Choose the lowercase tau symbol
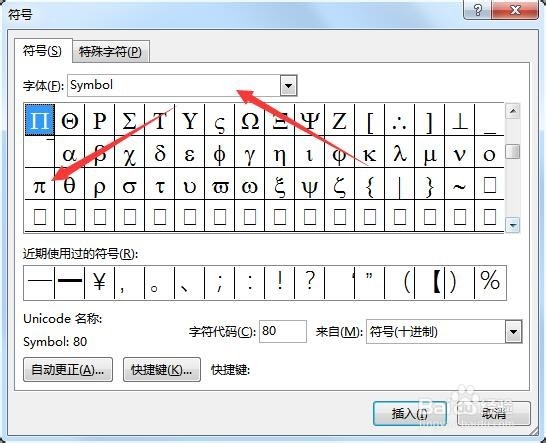The image size is (546, 443). (x=159, y=184)
